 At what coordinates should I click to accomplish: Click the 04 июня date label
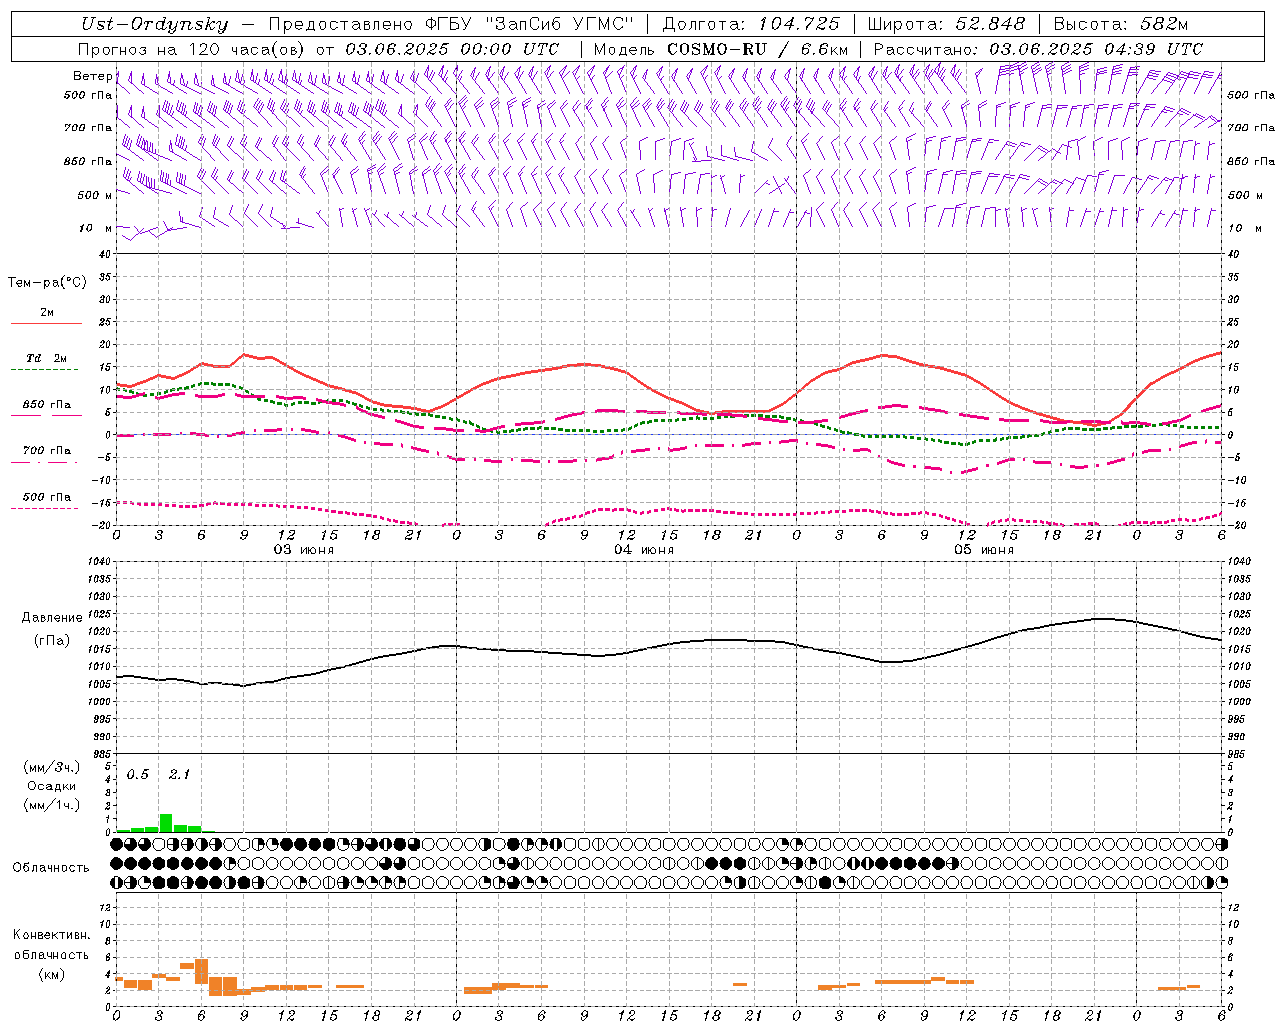[x=644, y=550]
